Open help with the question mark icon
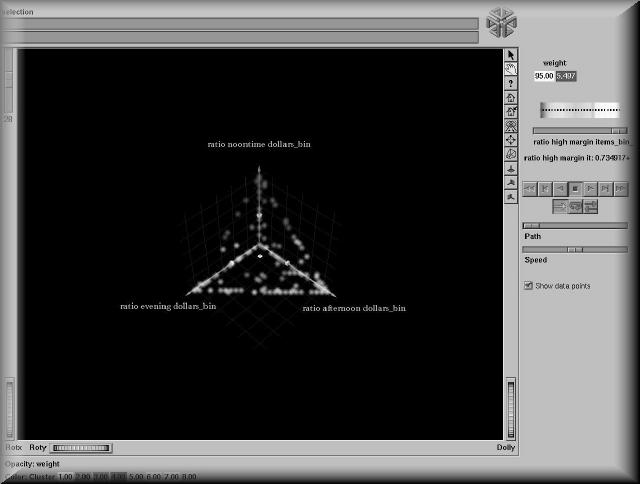Screen dimensions: 640x484 511,83
